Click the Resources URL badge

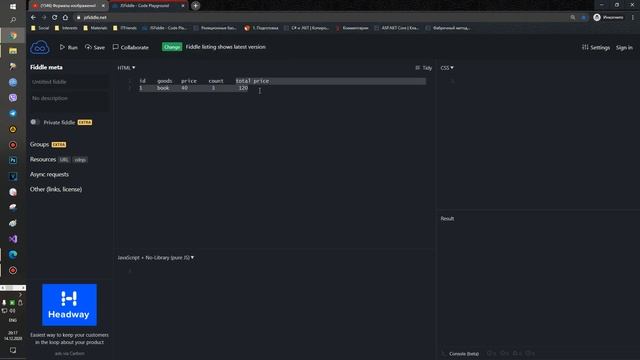(64, 160)
